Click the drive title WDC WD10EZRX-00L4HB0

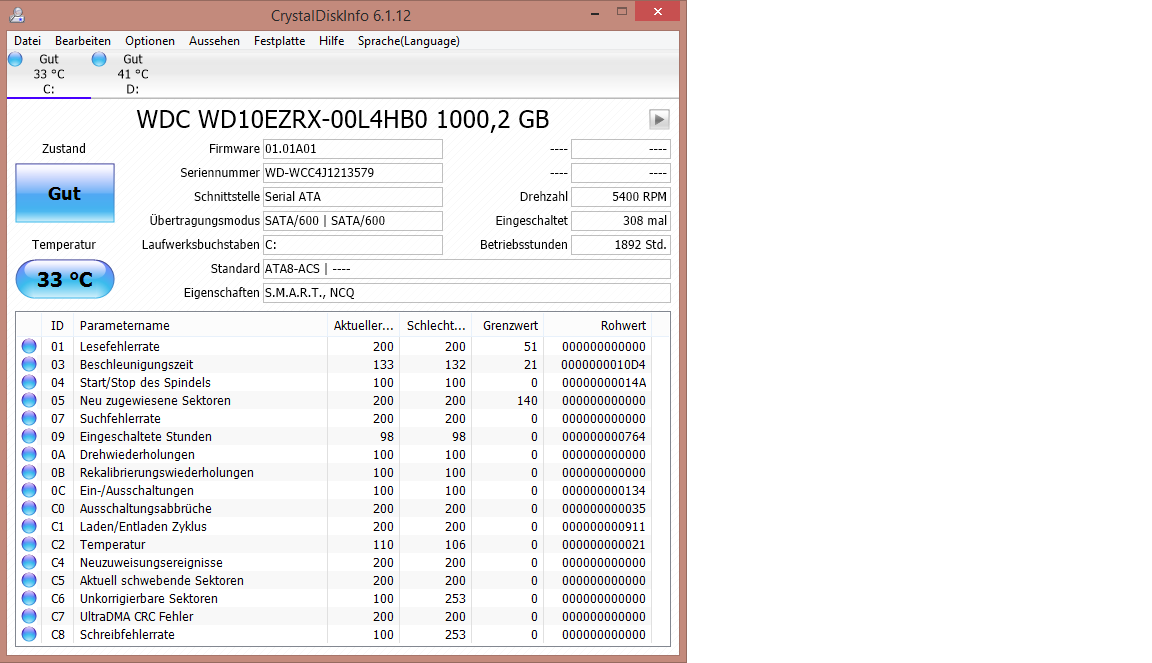(342, 120)
